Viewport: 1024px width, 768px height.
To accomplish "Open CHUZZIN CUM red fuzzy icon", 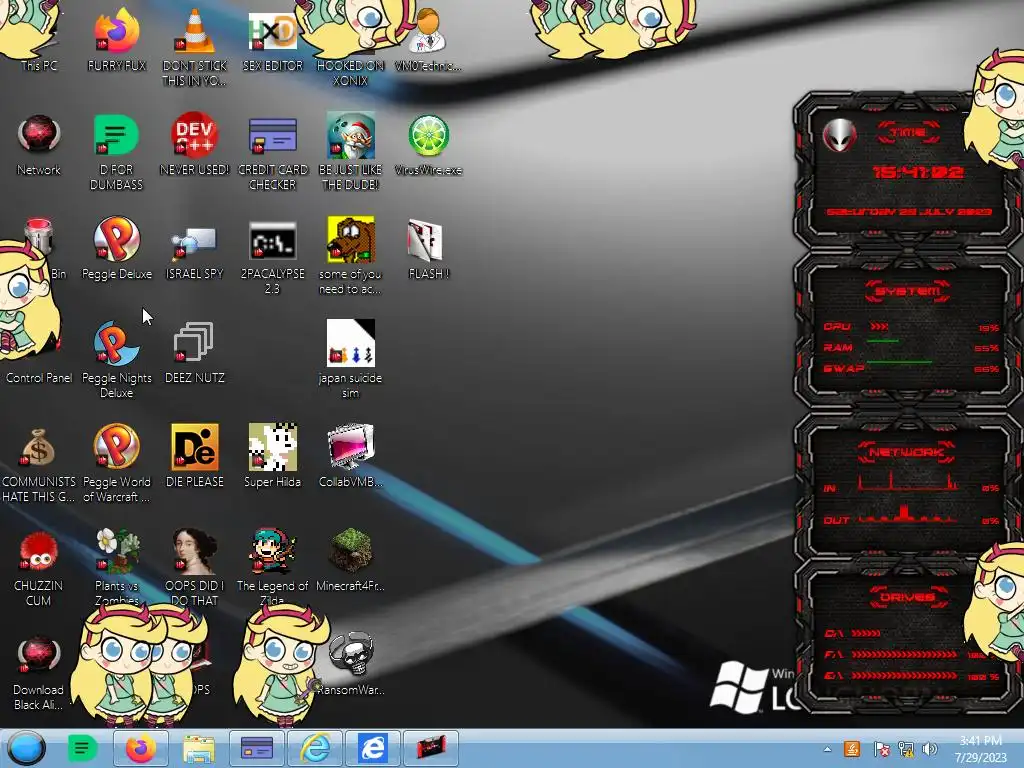I will (39, 568).
